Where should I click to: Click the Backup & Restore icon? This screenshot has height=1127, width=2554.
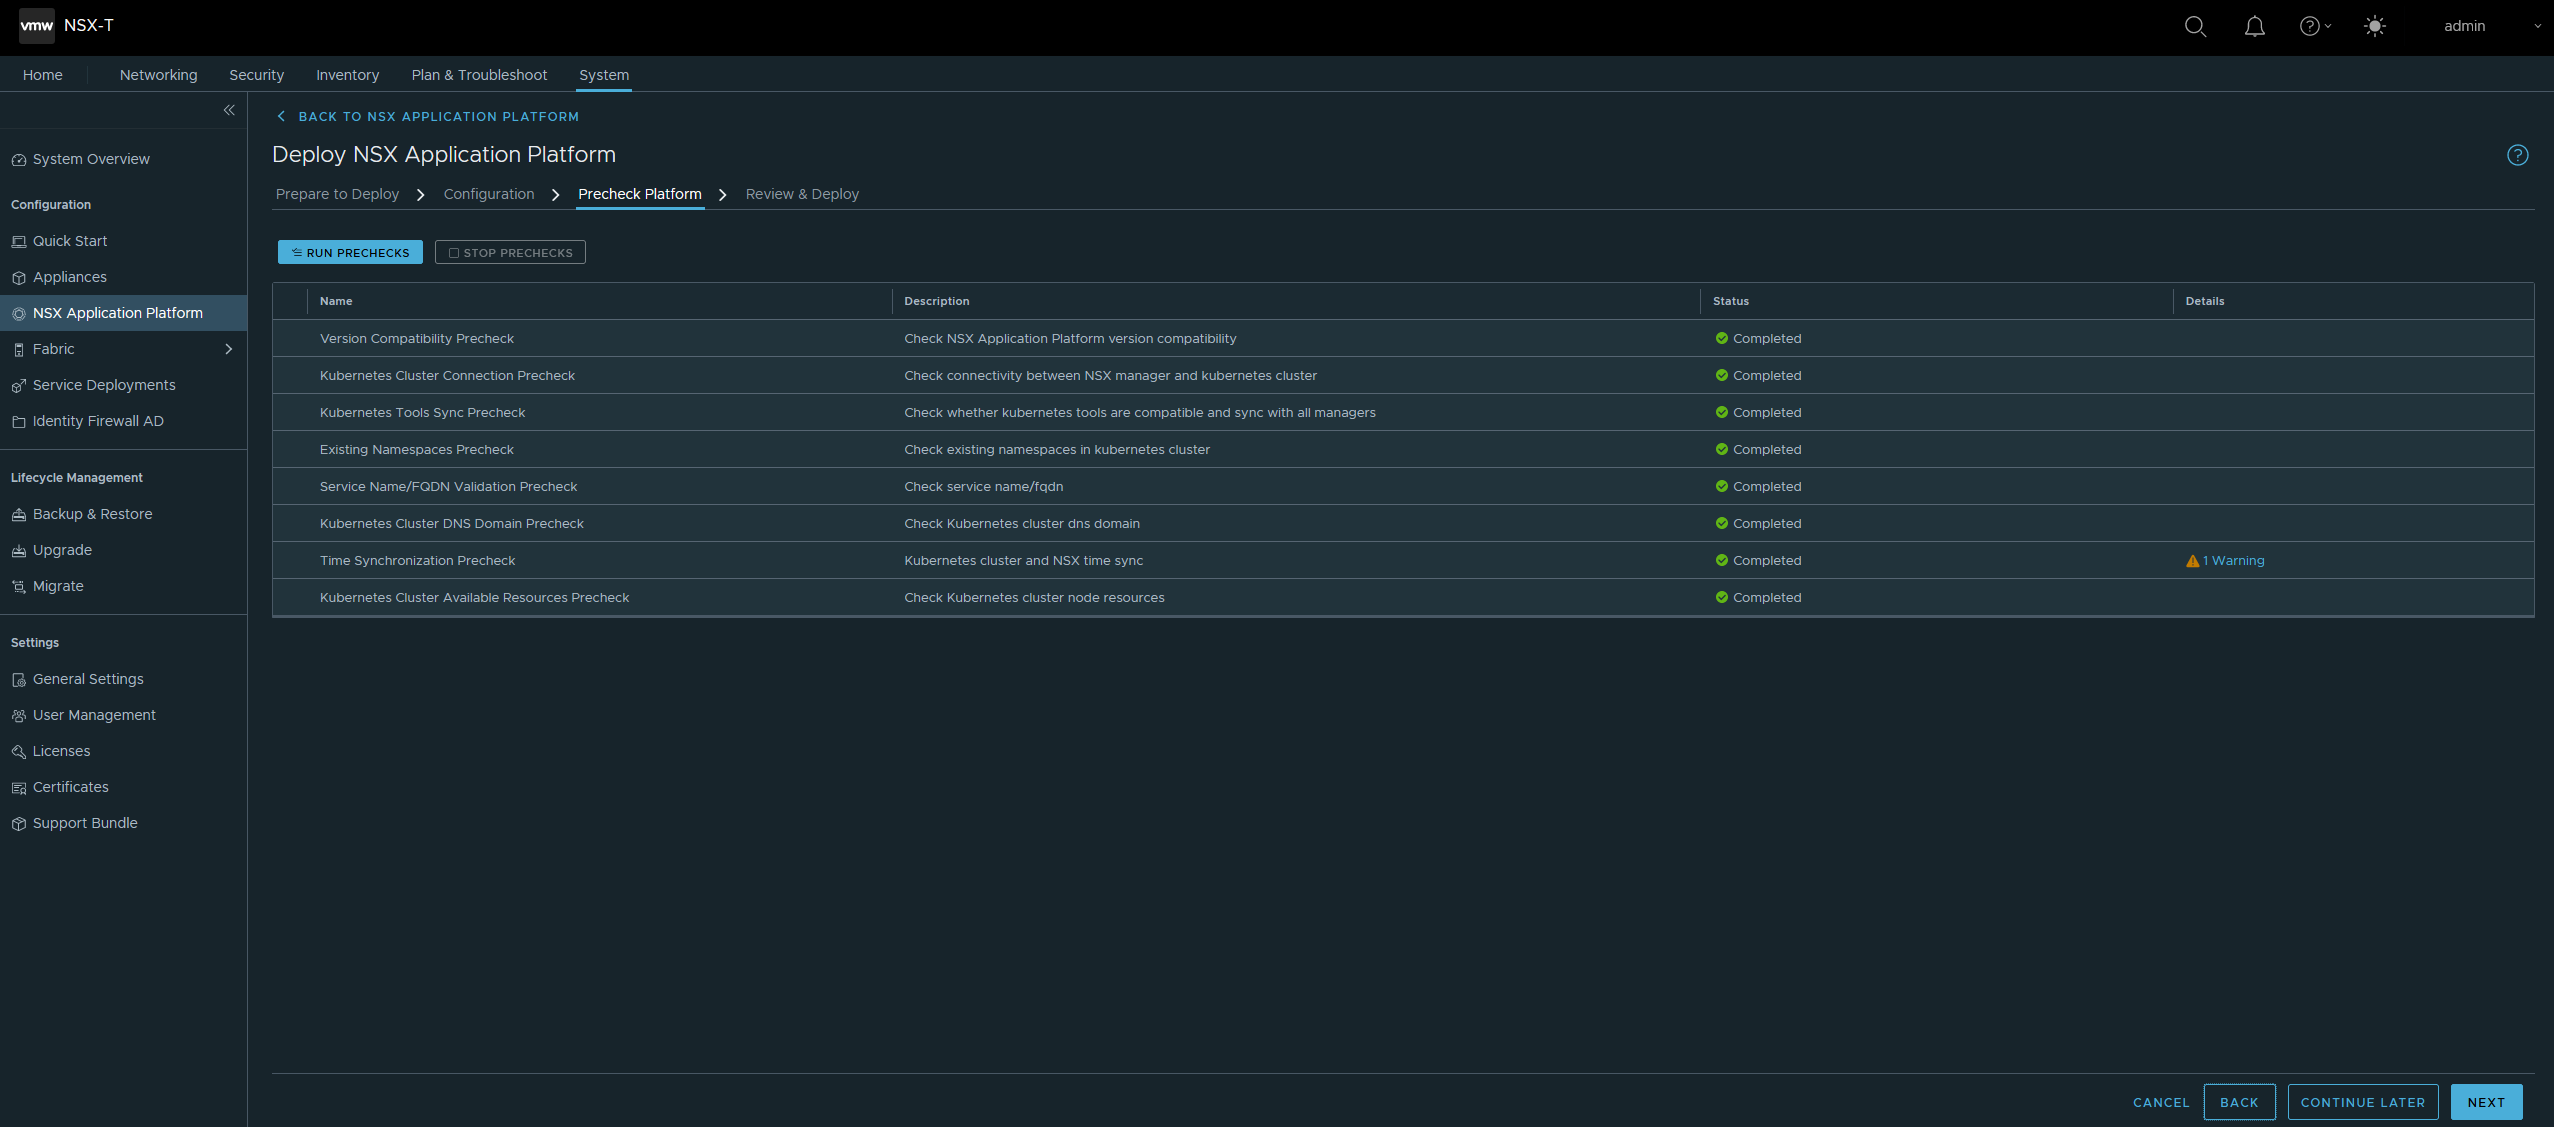pyautogui.click(x=18, y=515)
